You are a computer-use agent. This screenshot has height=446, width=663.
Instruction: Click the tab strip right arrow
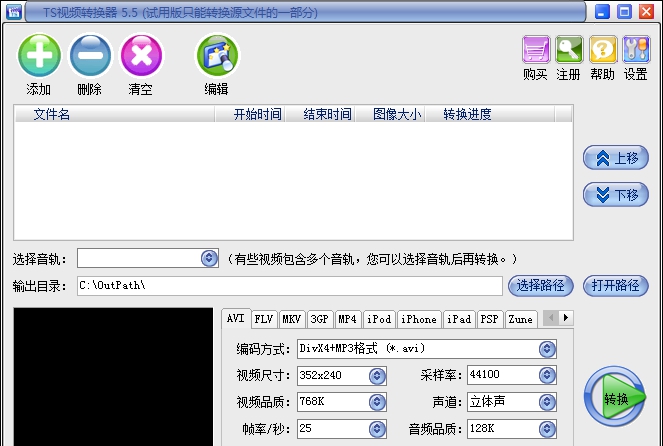[566, 318]
